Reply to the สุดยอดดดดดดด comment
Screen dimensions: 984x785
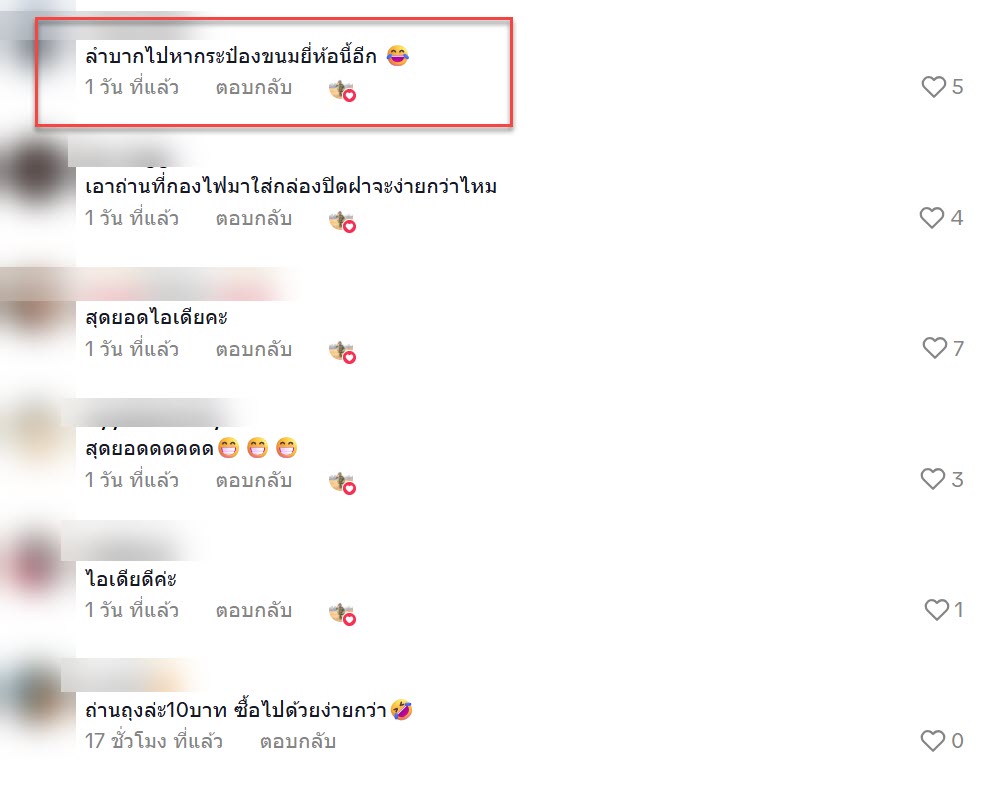254,480
